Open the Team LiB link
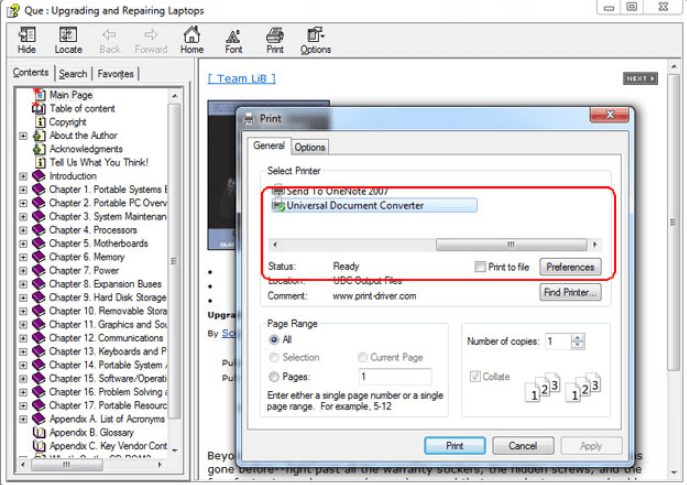687x485 pixels. (241, 78)
